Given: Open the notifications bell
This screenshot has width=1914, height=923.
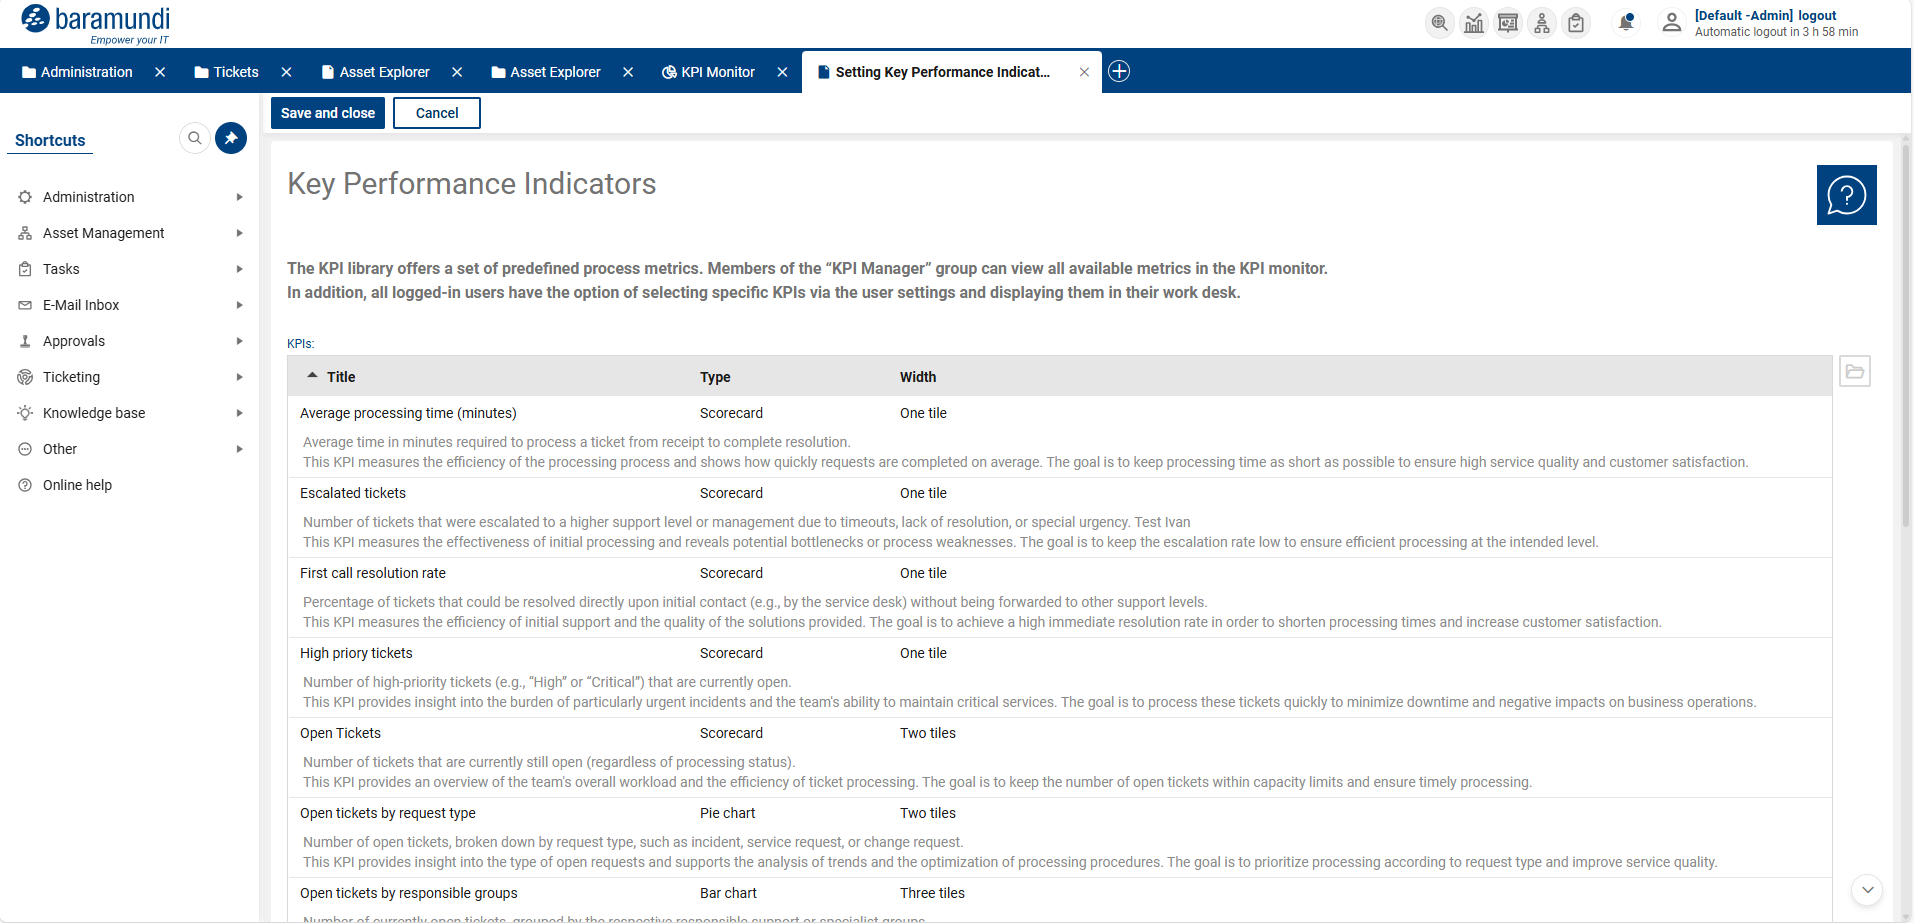Looking at the screenshot, I should (1626, 23).
